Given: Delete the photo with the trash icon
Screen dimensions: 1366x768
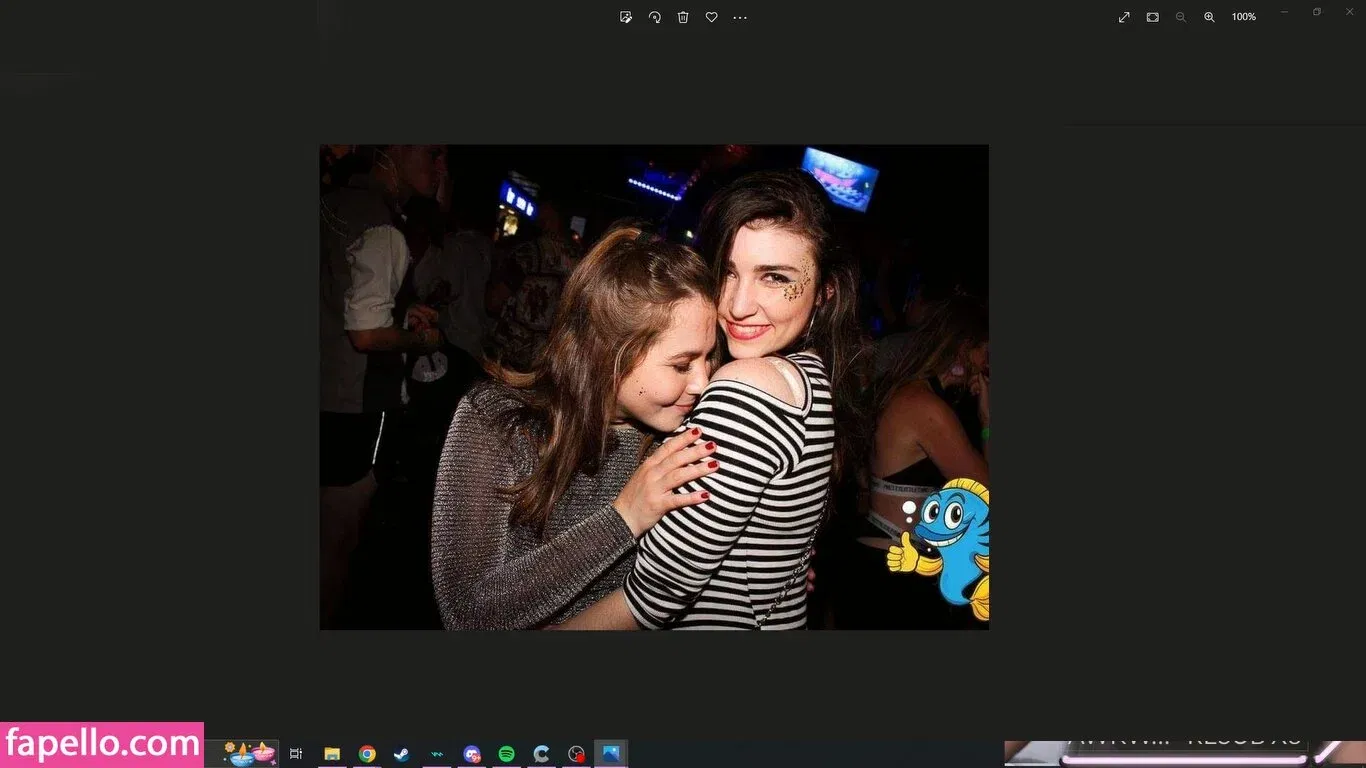Looking at the screenshot, I should 683,17.
